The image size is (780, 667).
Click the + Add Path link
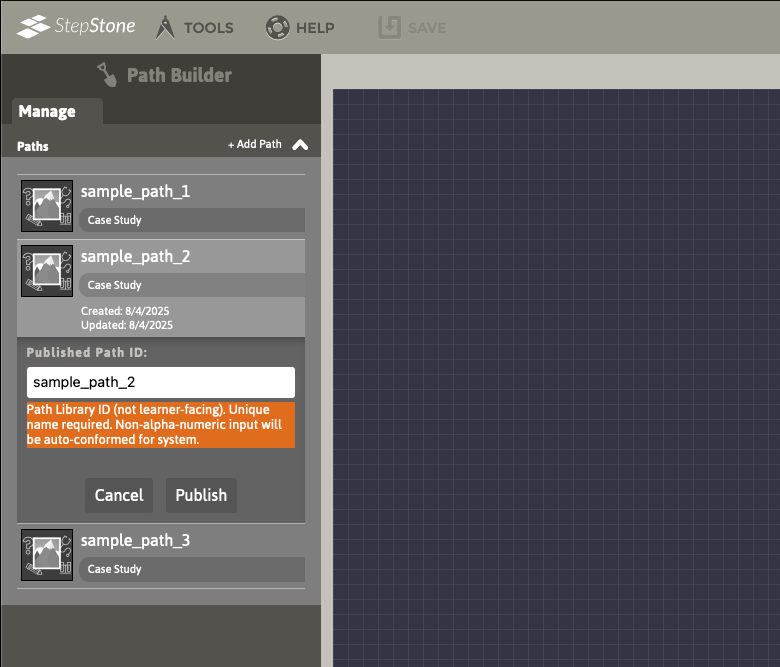tap(255, 144)
